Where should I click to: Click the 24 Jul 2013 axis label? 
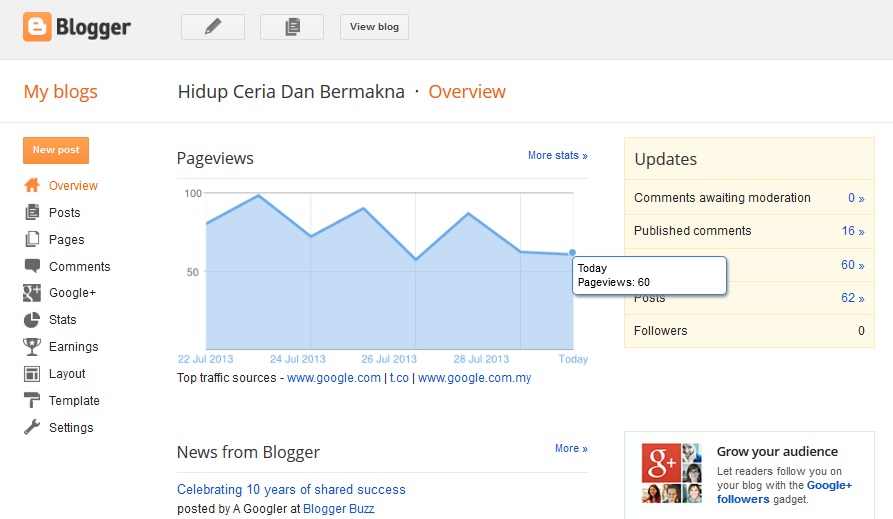(x=298, y=359)
